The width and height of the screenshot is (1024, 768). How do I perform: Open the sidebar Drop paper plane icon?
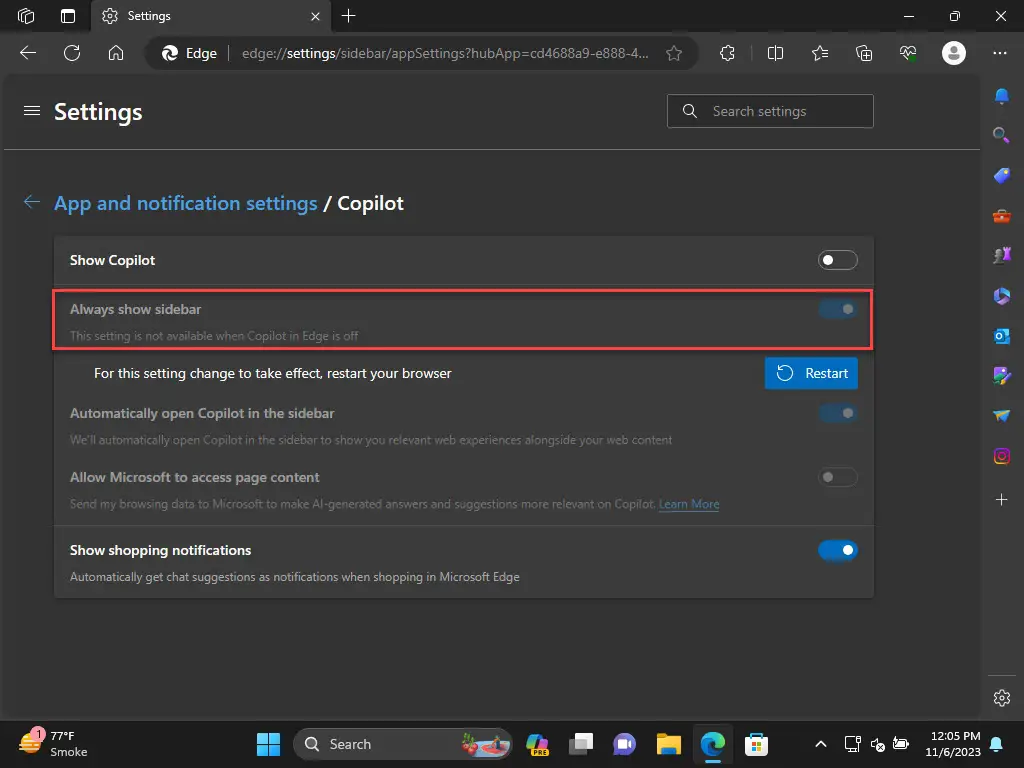1001,415
